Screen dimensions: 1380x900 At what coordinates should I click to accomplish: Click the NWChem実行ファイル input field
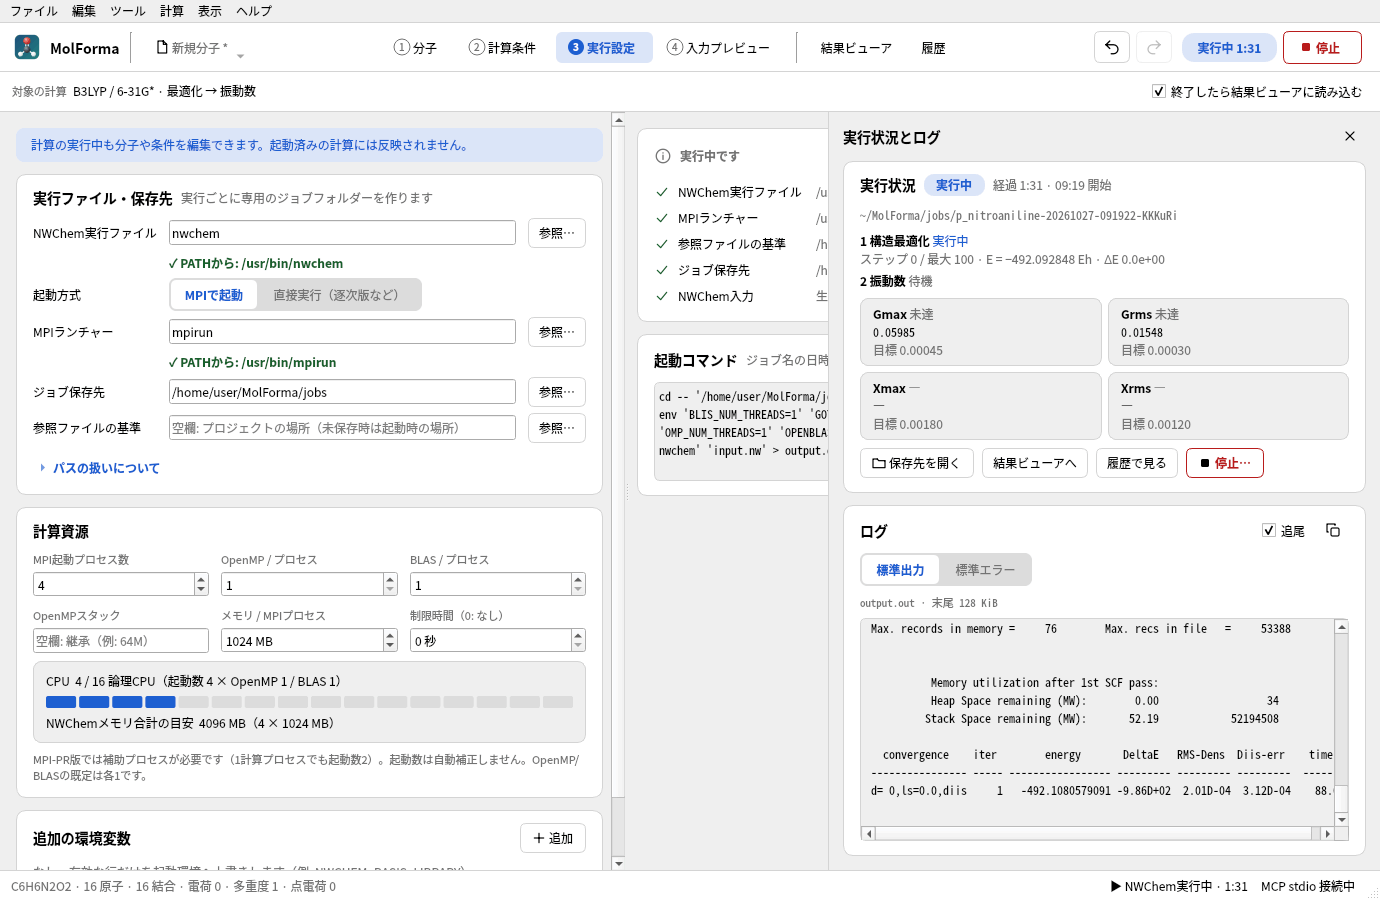[x=342, y=233]
